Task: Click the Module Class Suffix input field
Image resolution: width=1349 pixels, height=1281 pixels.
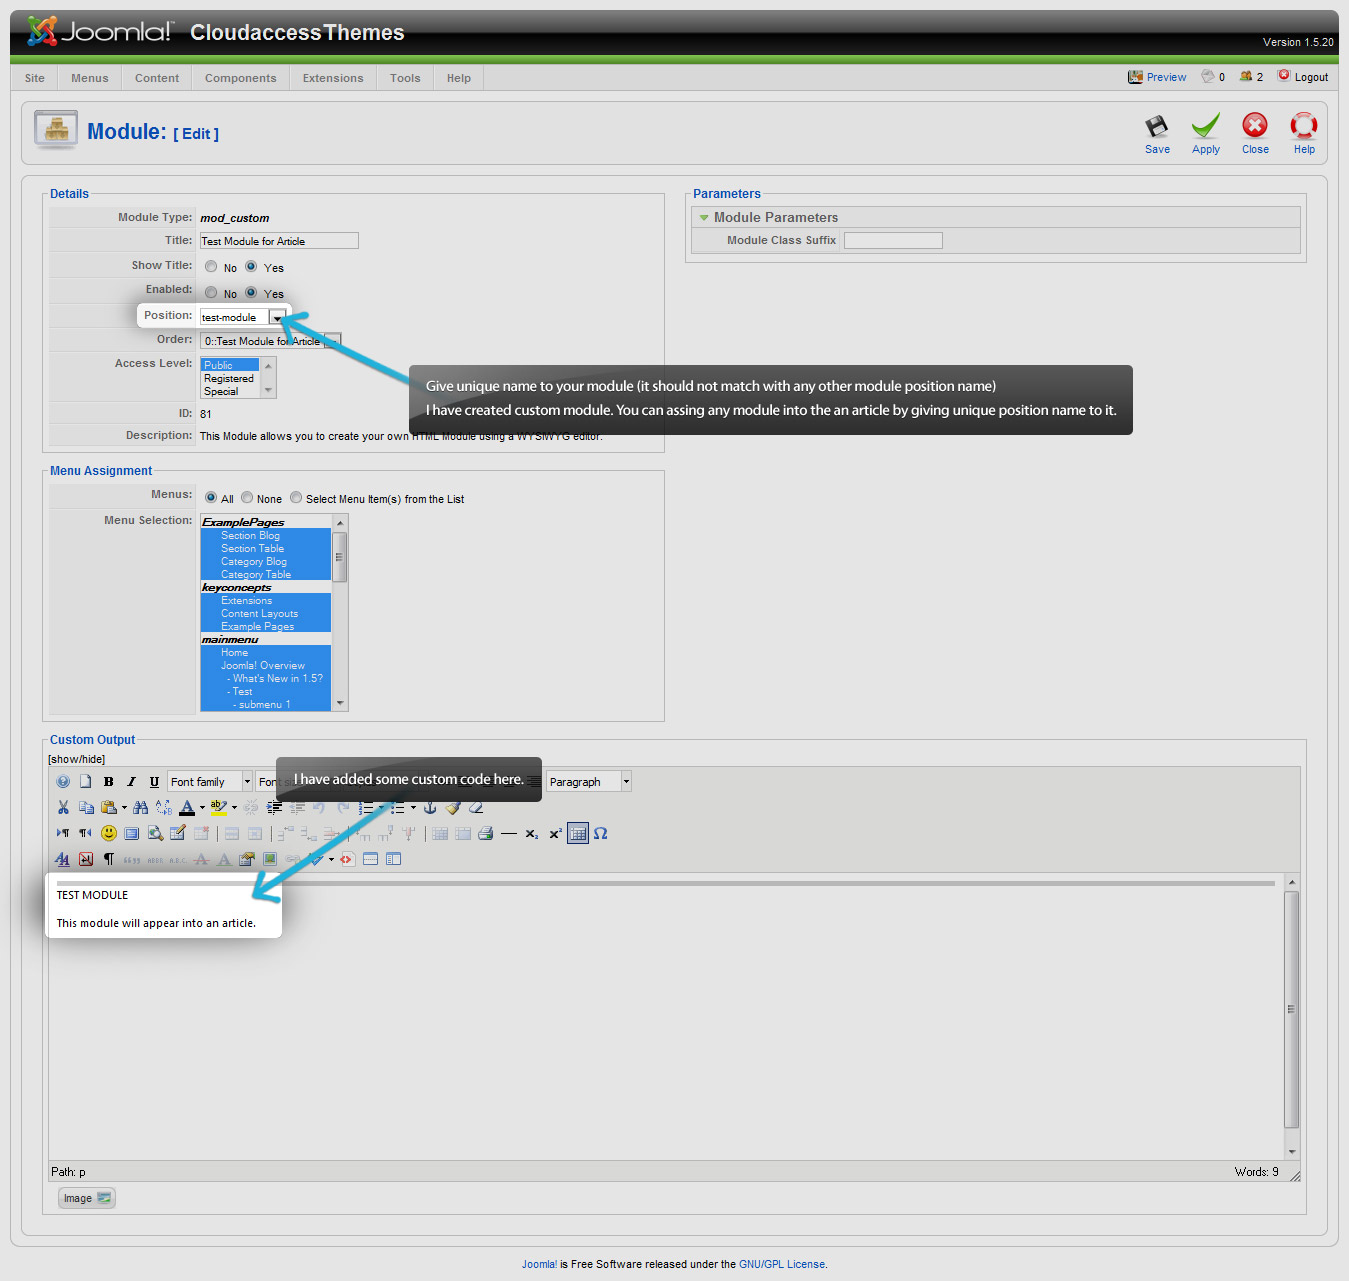Action: 893,240
